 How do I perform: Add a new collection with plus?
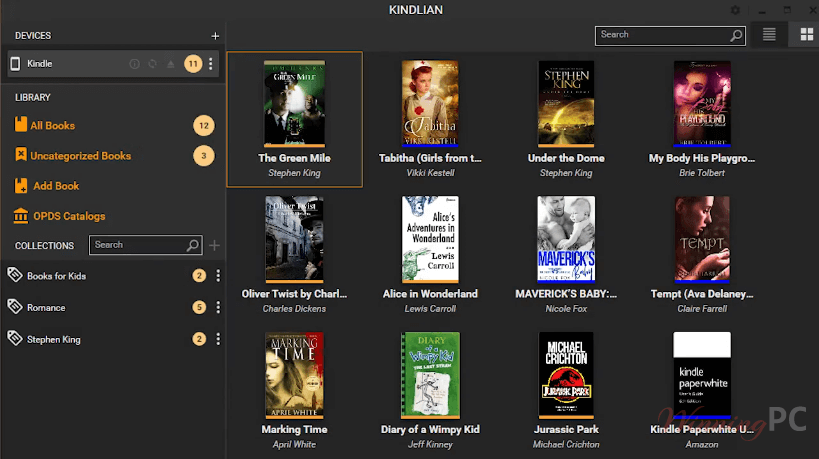214,245
